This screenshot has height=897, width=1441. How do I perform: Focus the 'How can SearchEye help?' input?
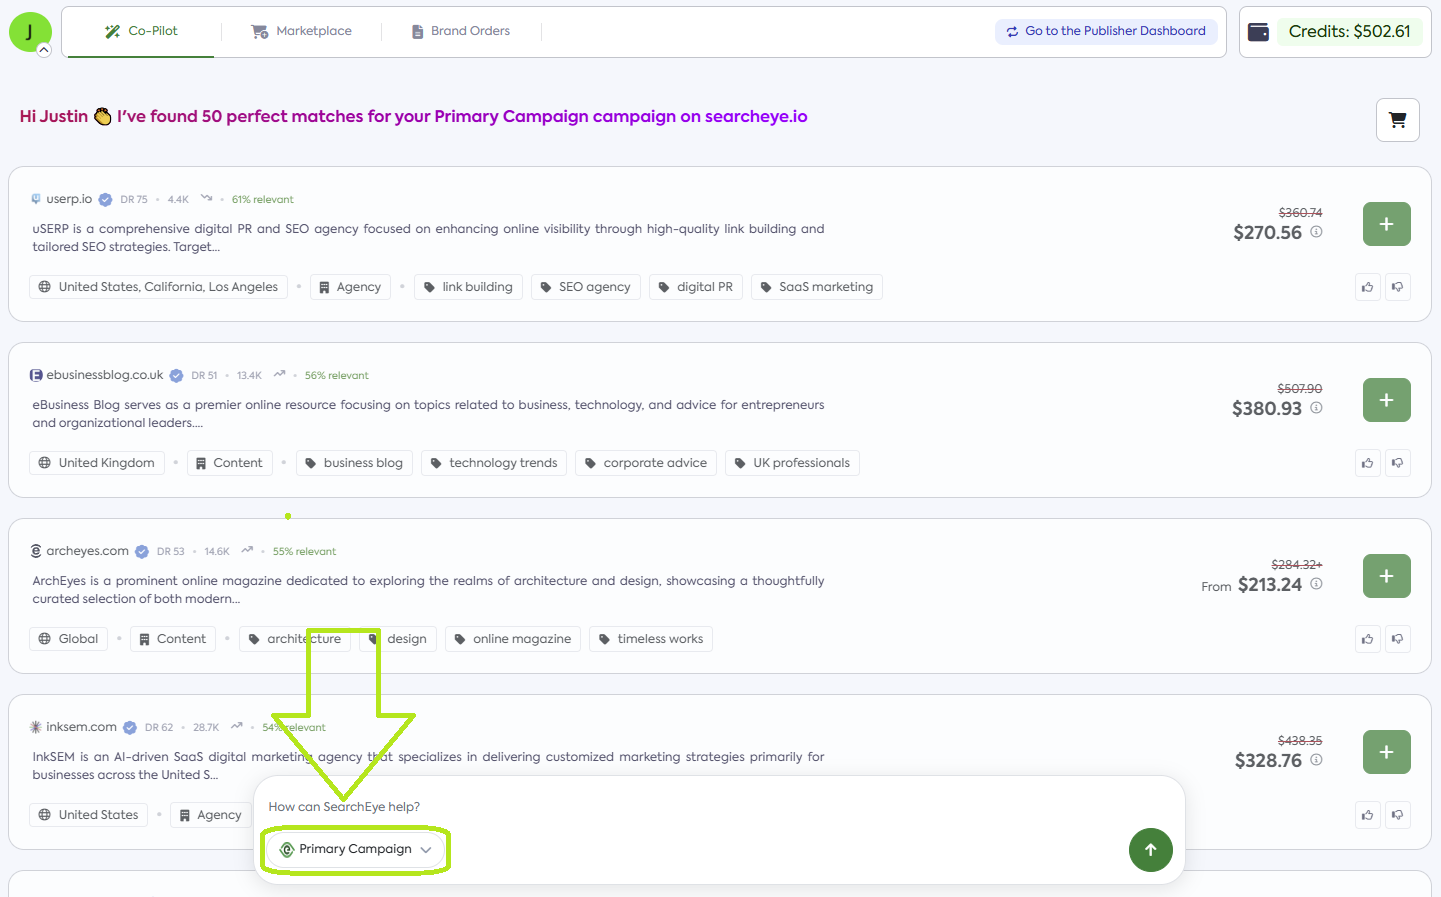point(720,807)
